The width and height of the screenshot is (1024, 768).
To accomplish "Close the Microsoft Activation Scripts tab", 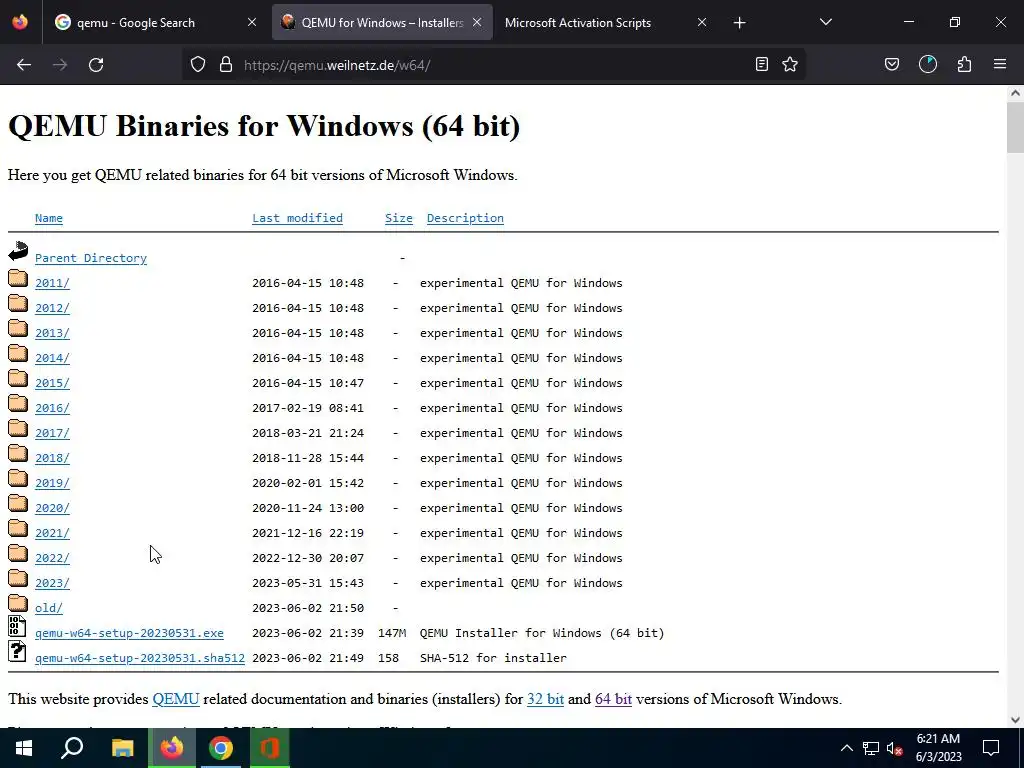I will click(x=702, y=22).
